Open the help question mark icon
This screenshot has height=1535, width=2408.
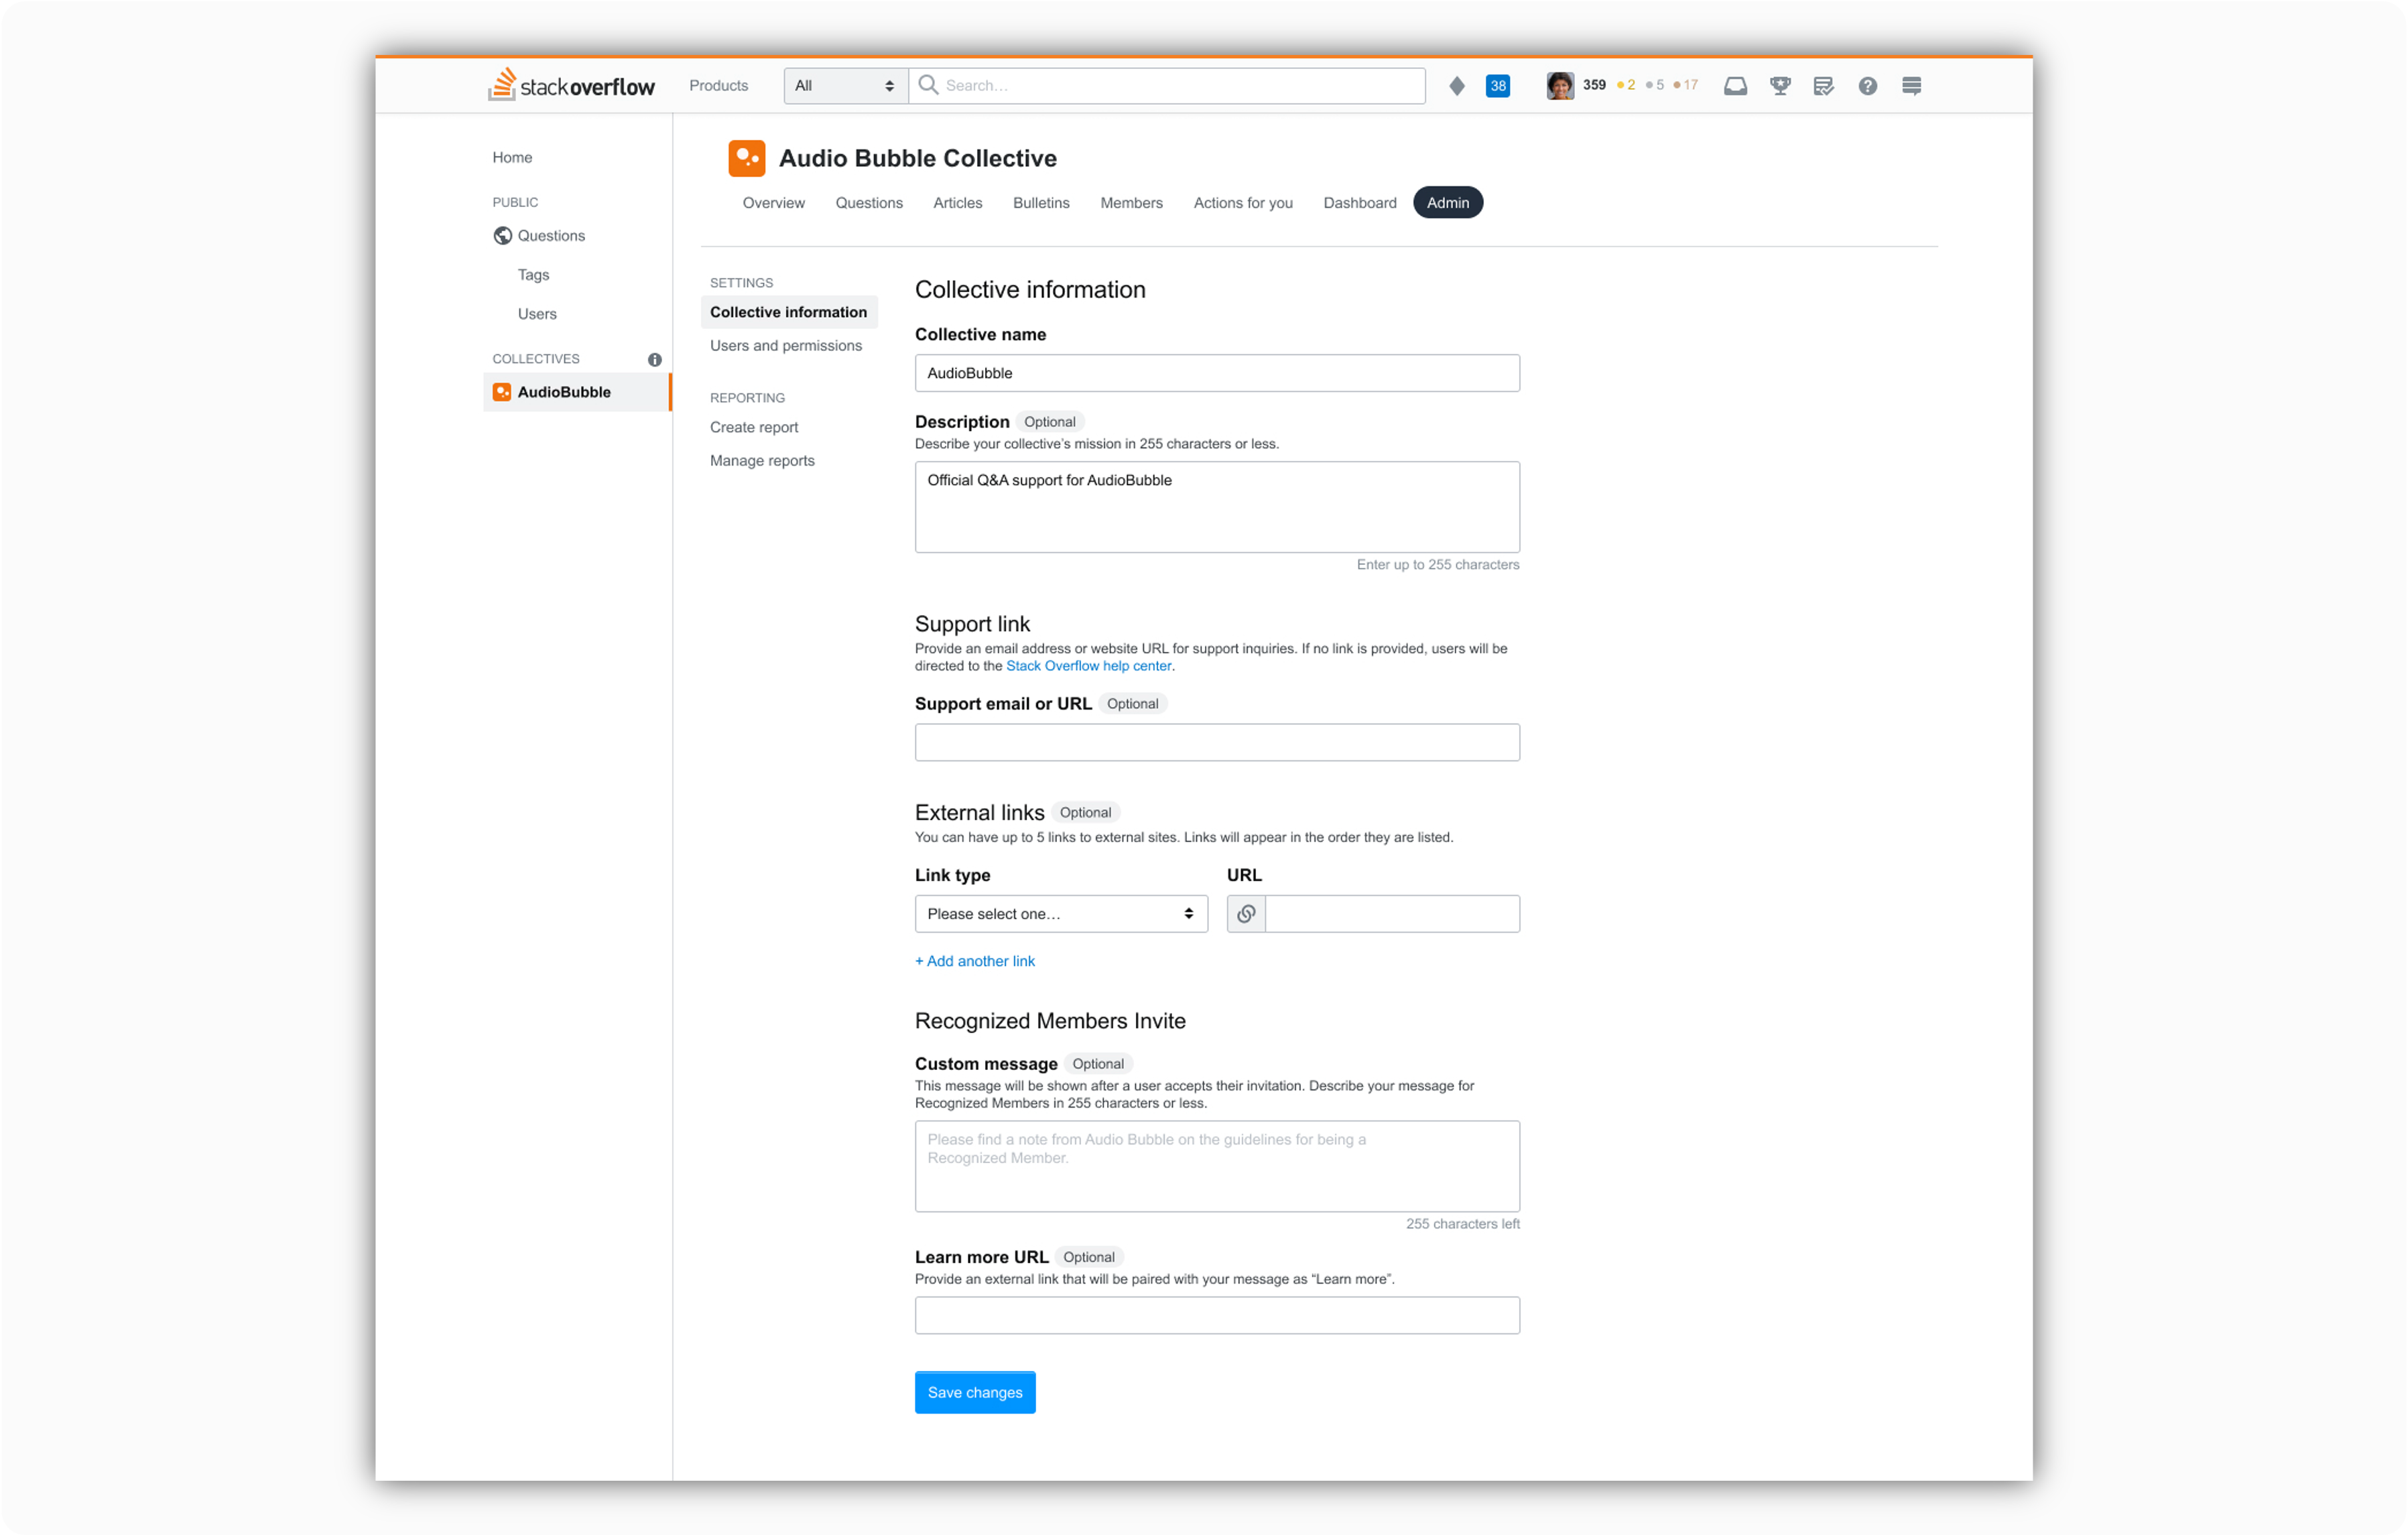click(x=1867, y=86)
